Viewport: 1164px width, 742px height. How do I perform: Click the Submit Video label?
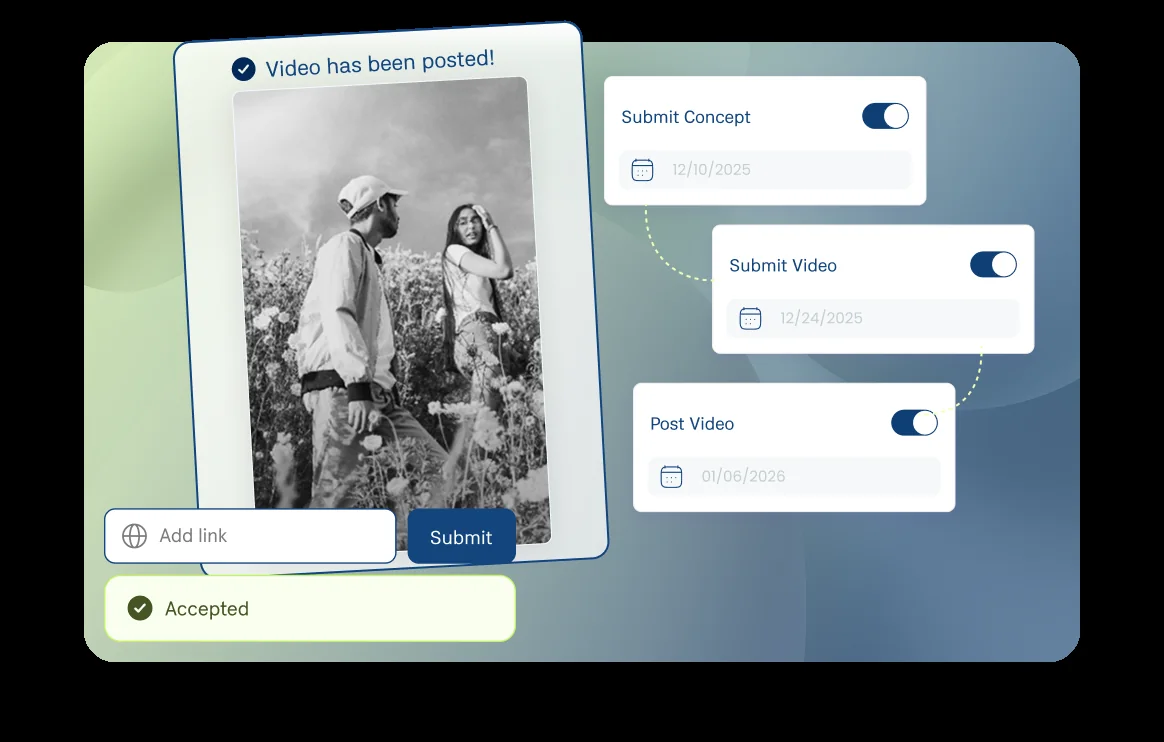pos(783,266)
